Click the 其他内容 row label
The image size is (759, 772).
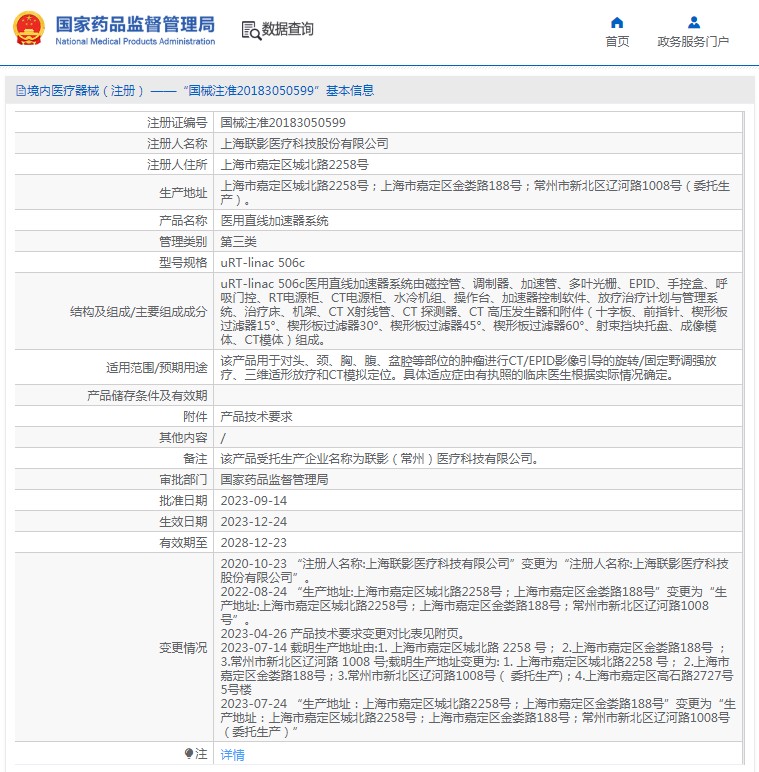tap(183, 438)
